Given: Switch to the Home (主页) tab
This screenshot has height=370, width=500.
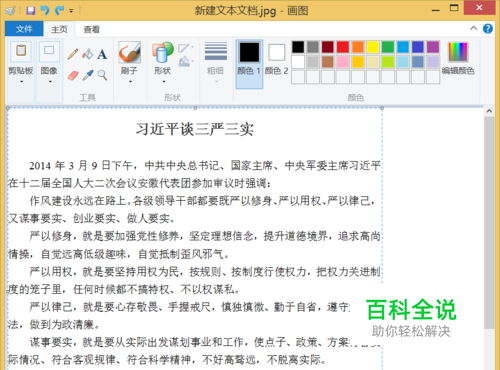Looking at the screenshot, I should [x=59, y=29].
